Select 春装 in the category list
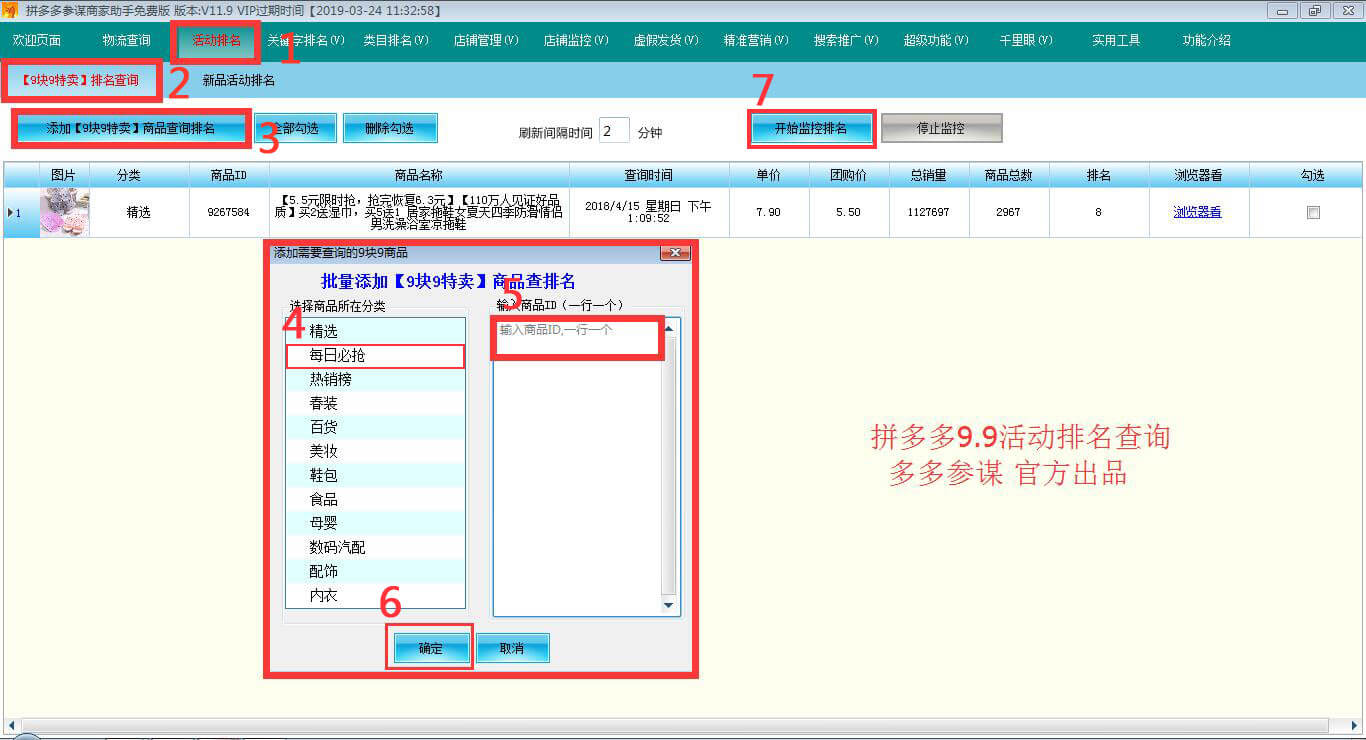1366x740 pixels. click(376, 403)
